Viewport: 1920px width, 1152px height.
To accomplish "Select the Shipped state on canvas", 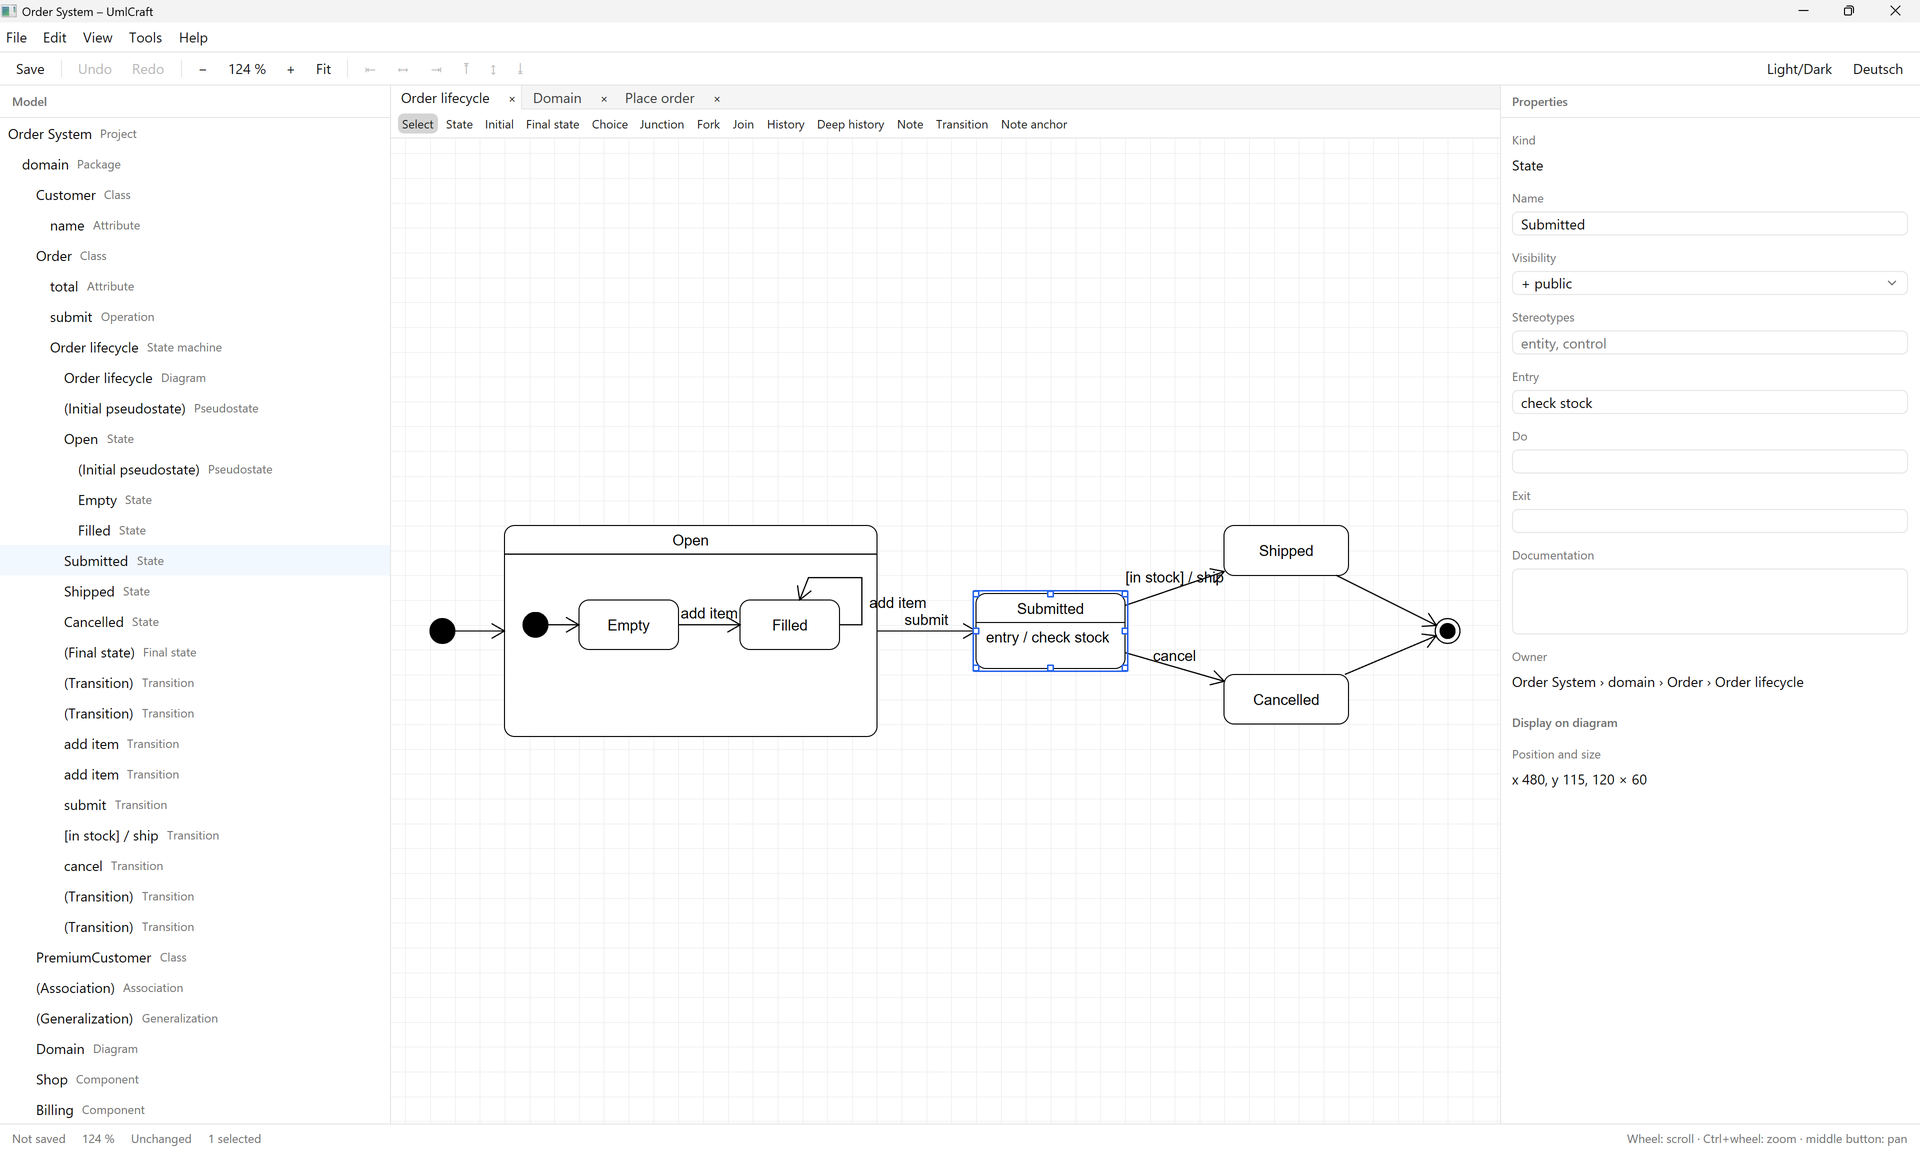I will (1286, 551).
